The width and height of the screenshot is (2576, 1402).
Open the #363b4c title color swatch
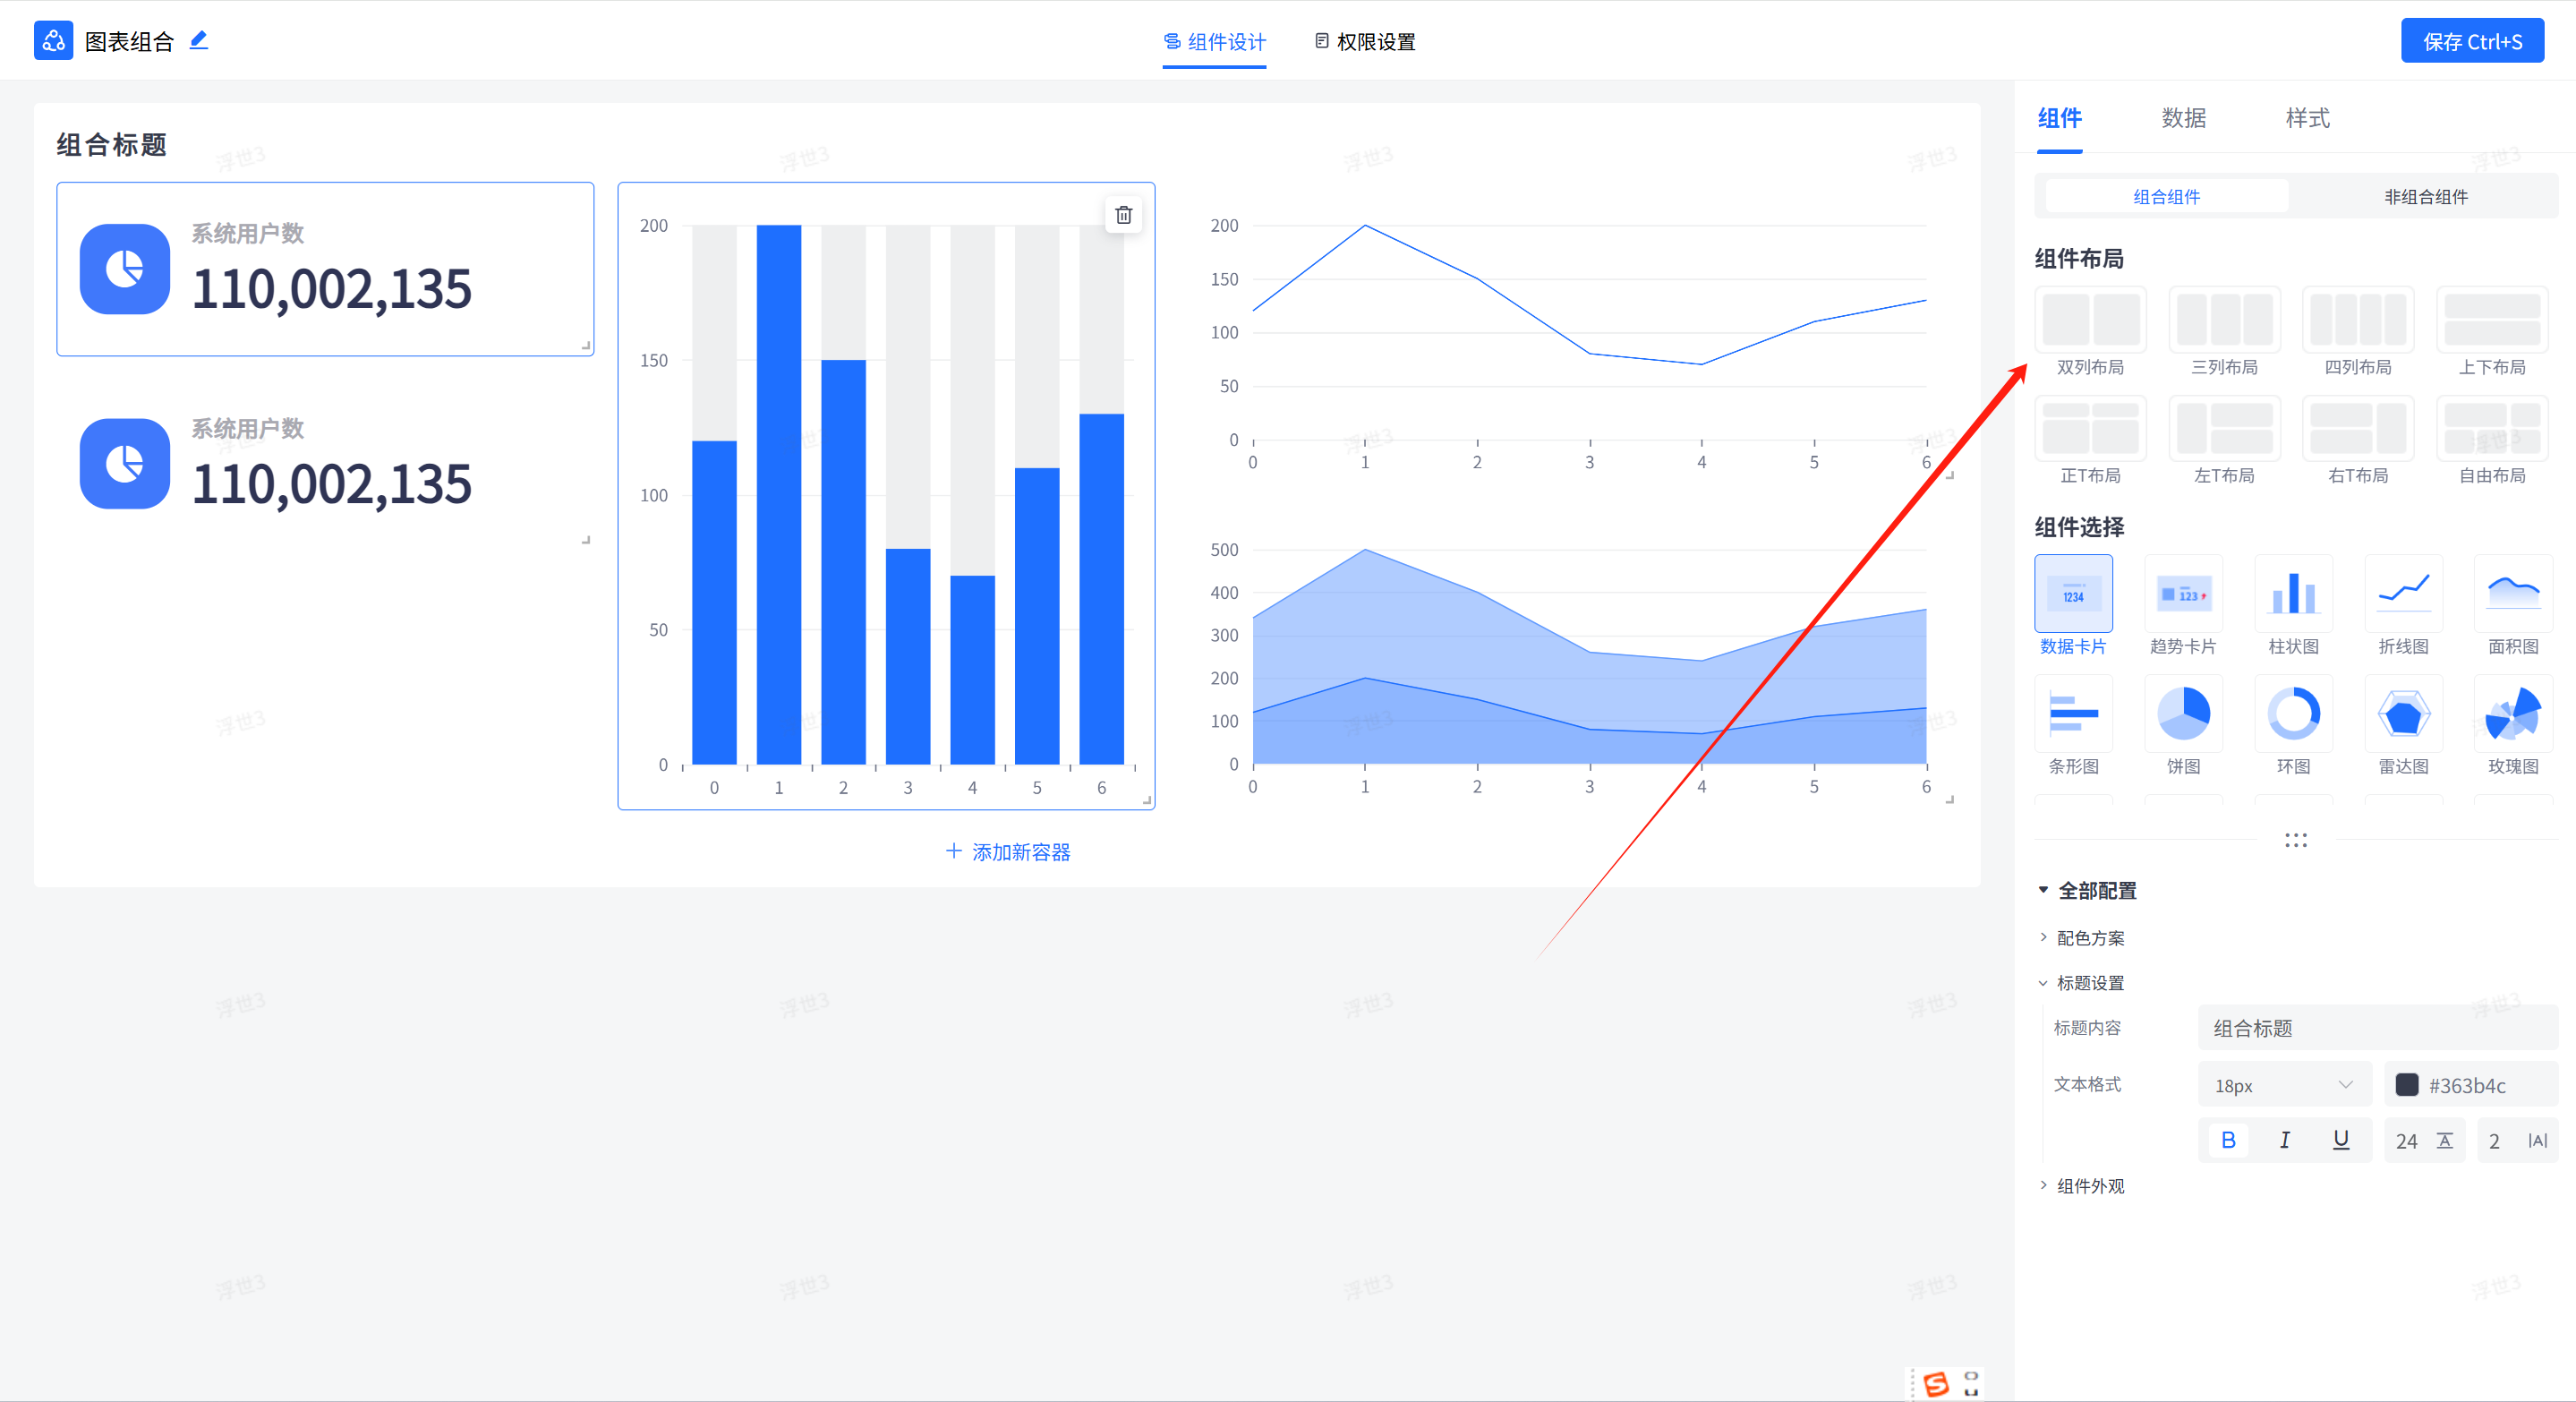[2406, 1085]
